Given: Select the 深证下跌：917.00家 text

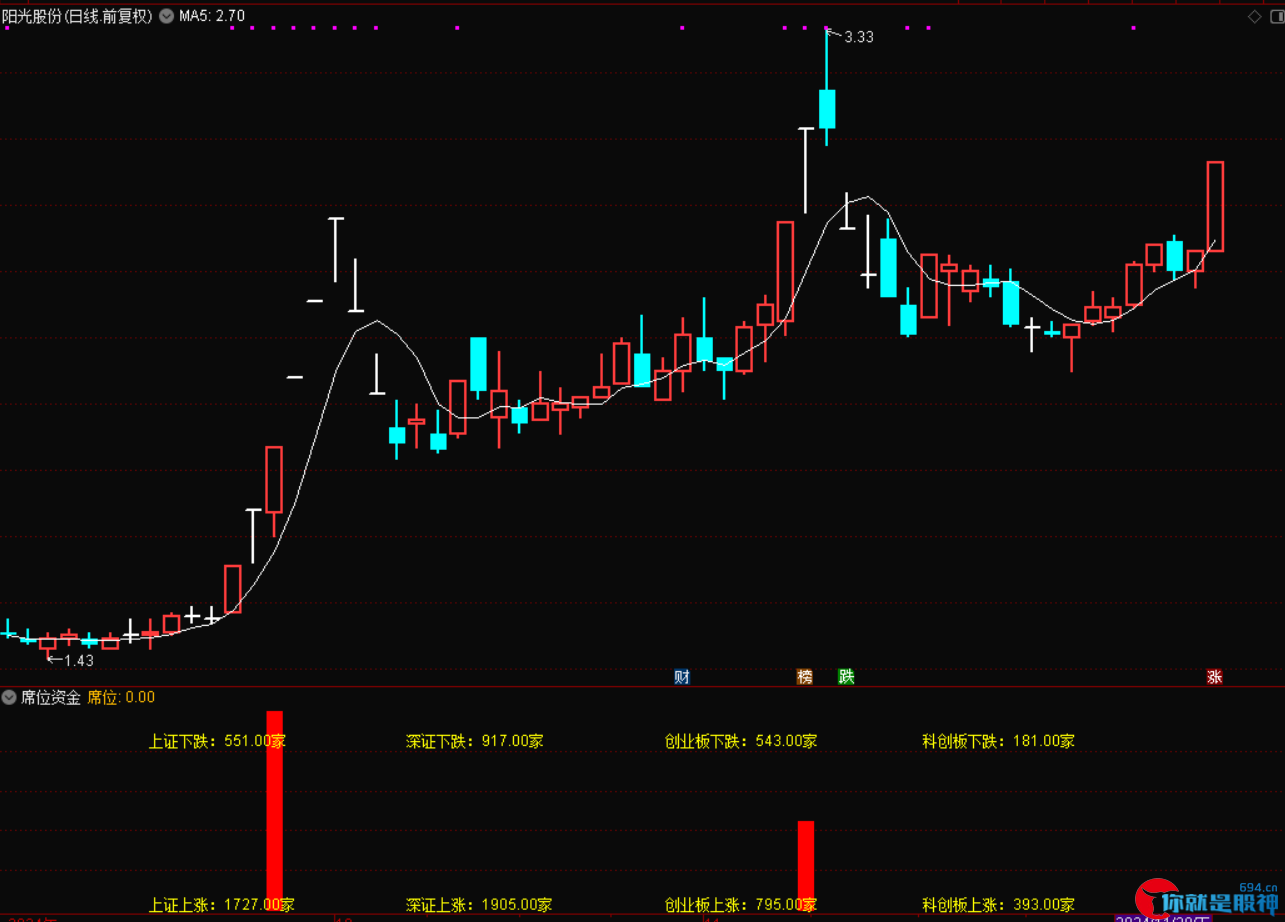Looking at the screenshot, I should (475, 741).
